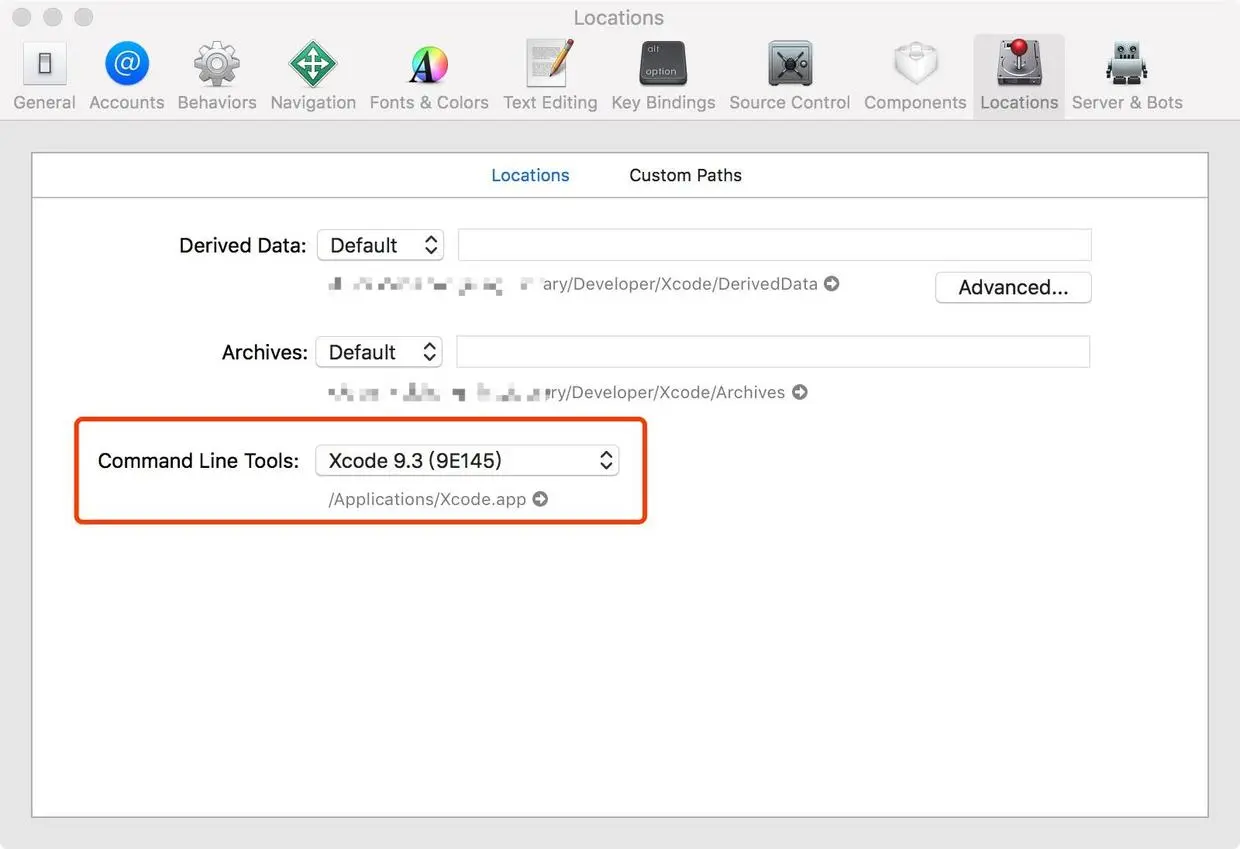
Task: Open the Navigation preferences pane
Action: click(313, 76)
